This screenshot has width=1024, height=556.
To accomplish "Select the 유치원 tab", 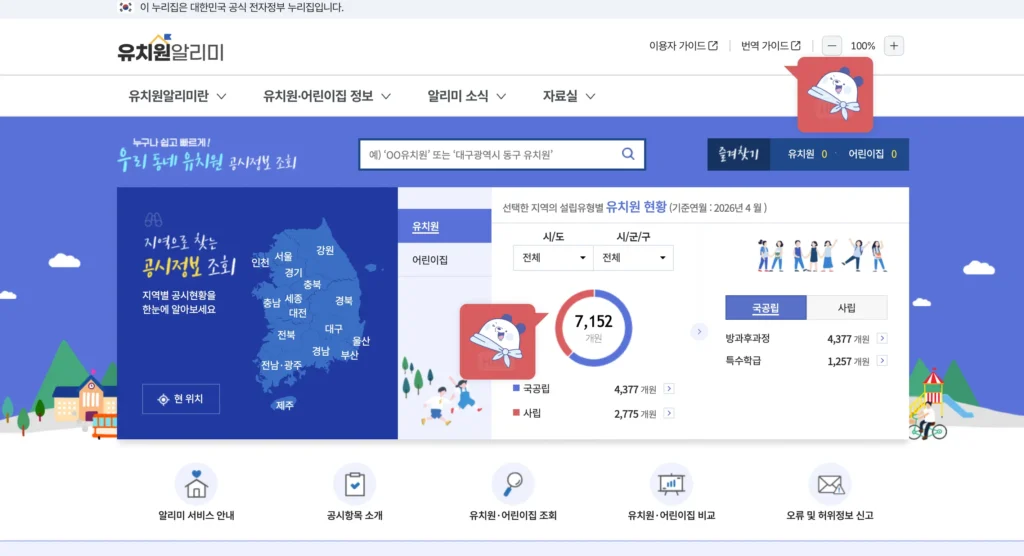I will [444, 226].
